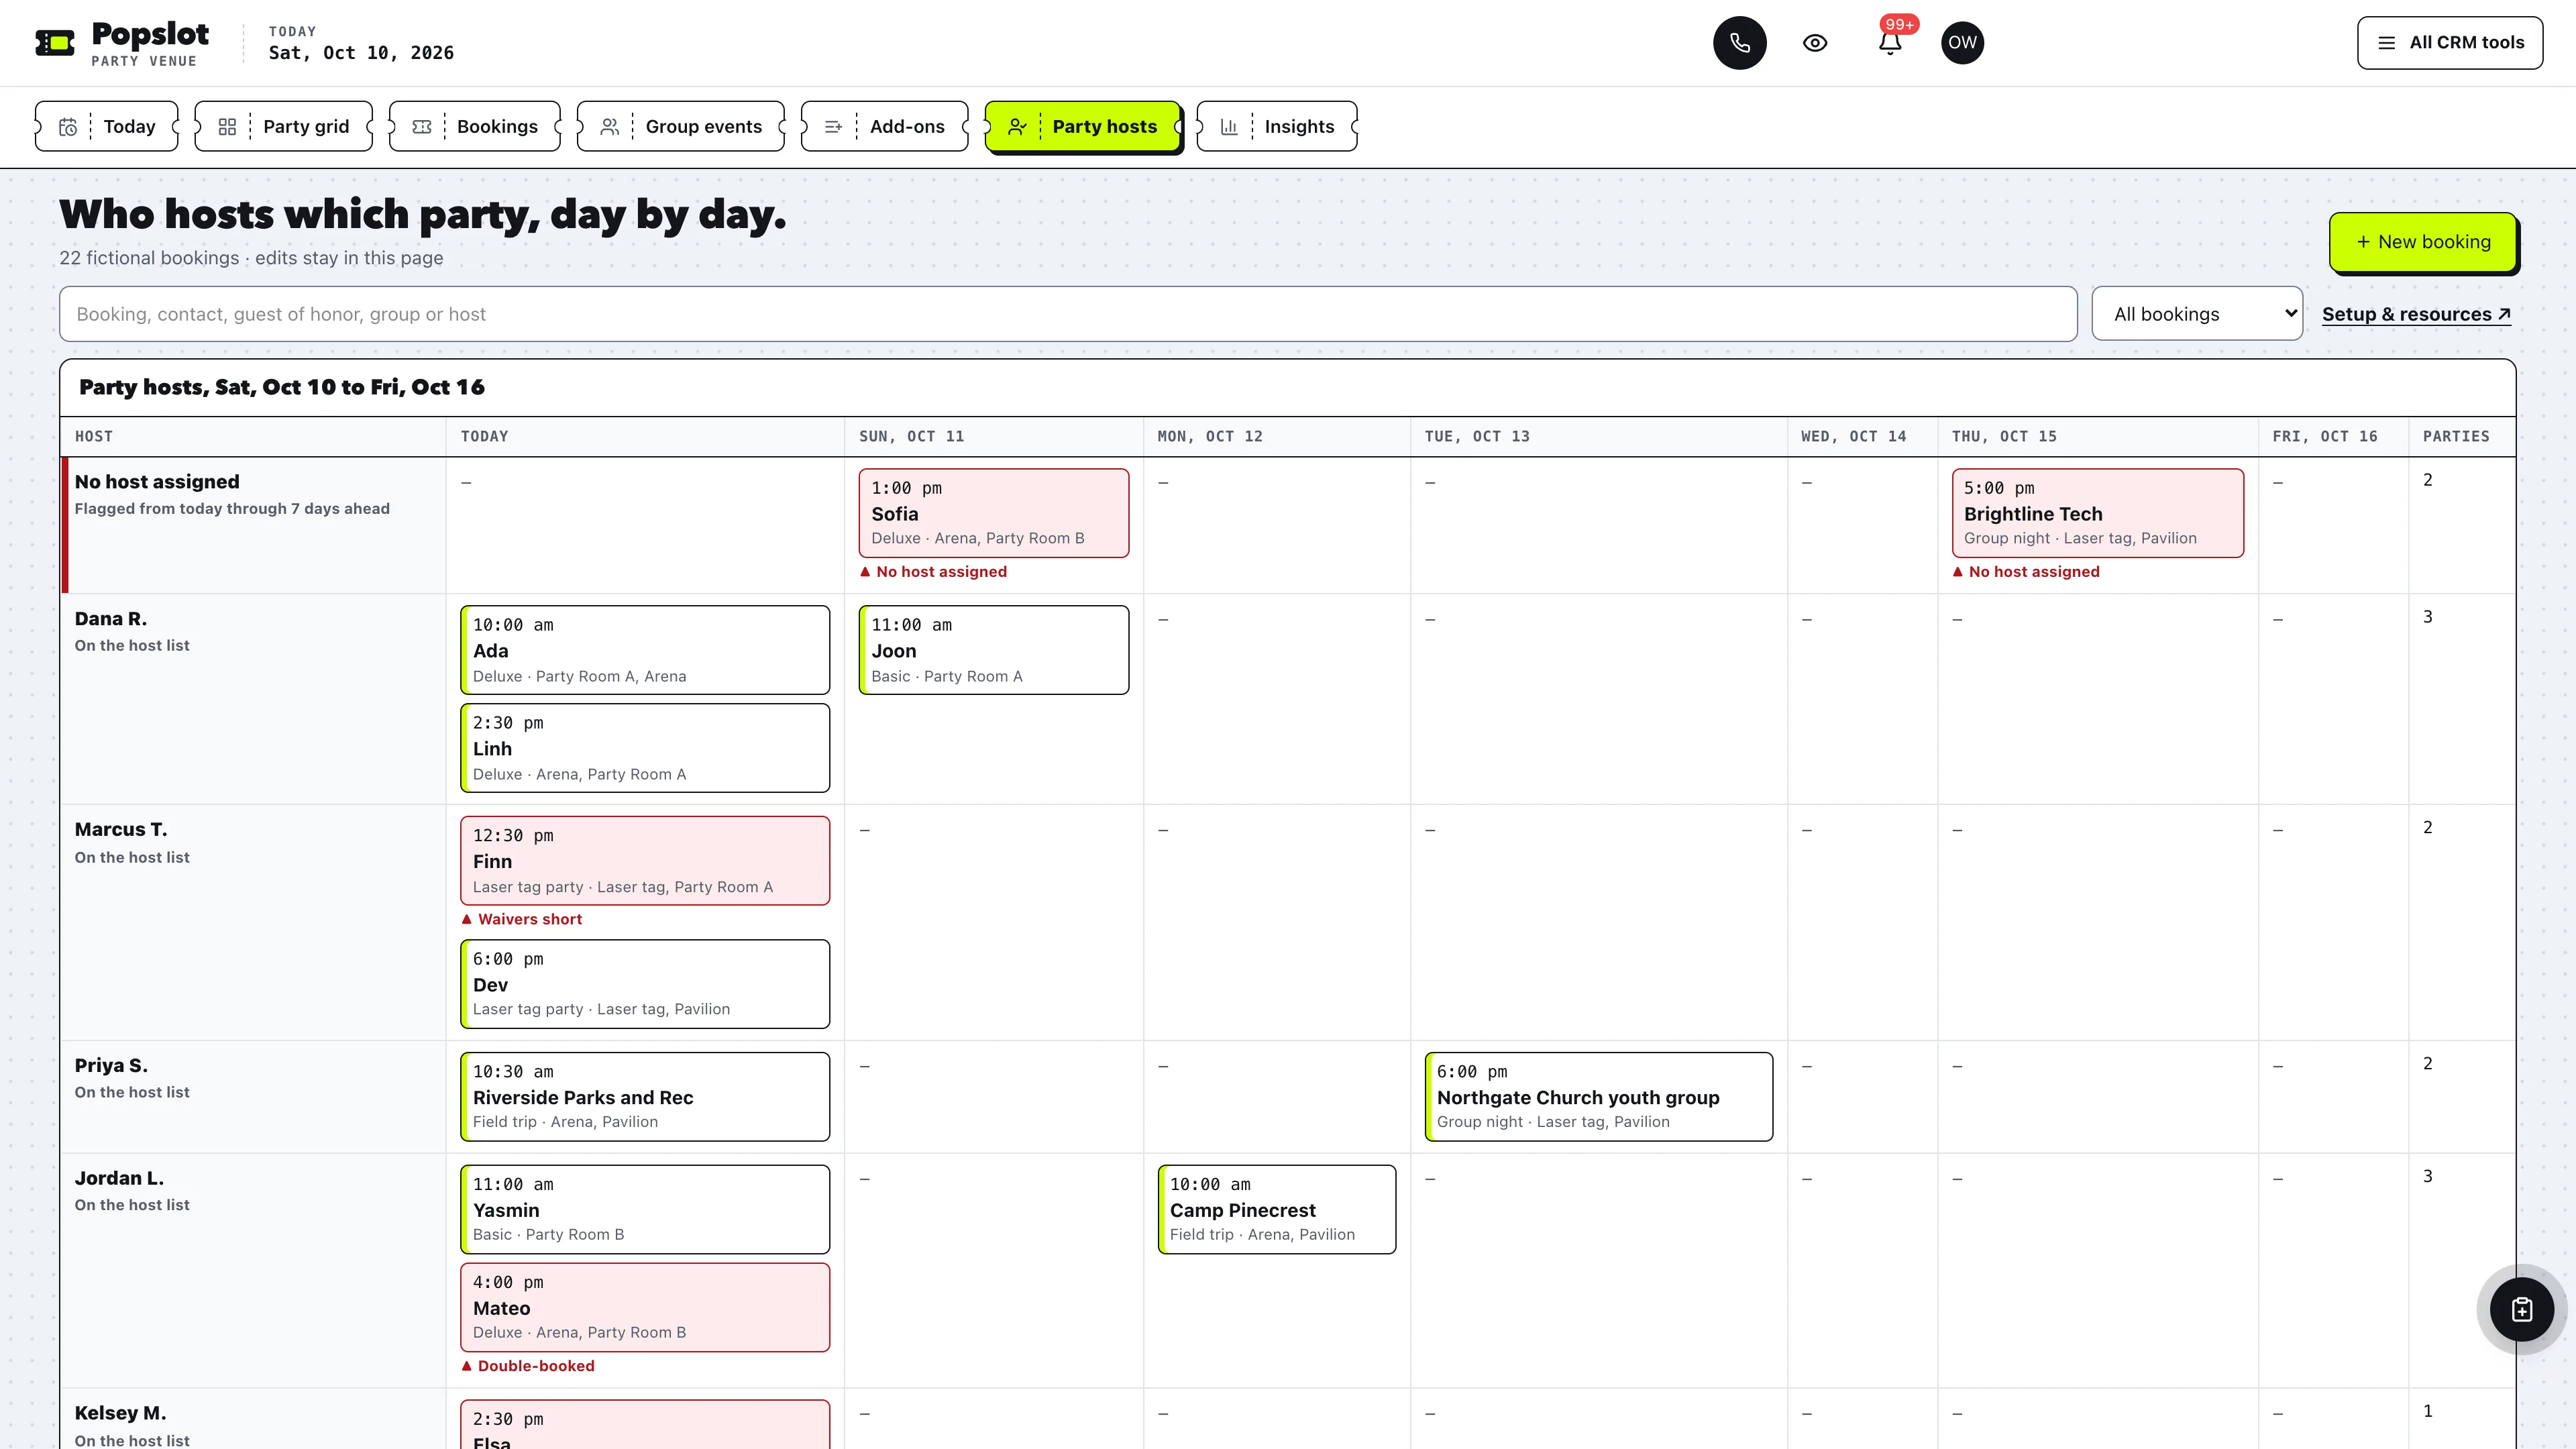The image size is (2576, 1449).
Task: Open Joon's 11:00 am booking card
Action: (x=994, y=650)
